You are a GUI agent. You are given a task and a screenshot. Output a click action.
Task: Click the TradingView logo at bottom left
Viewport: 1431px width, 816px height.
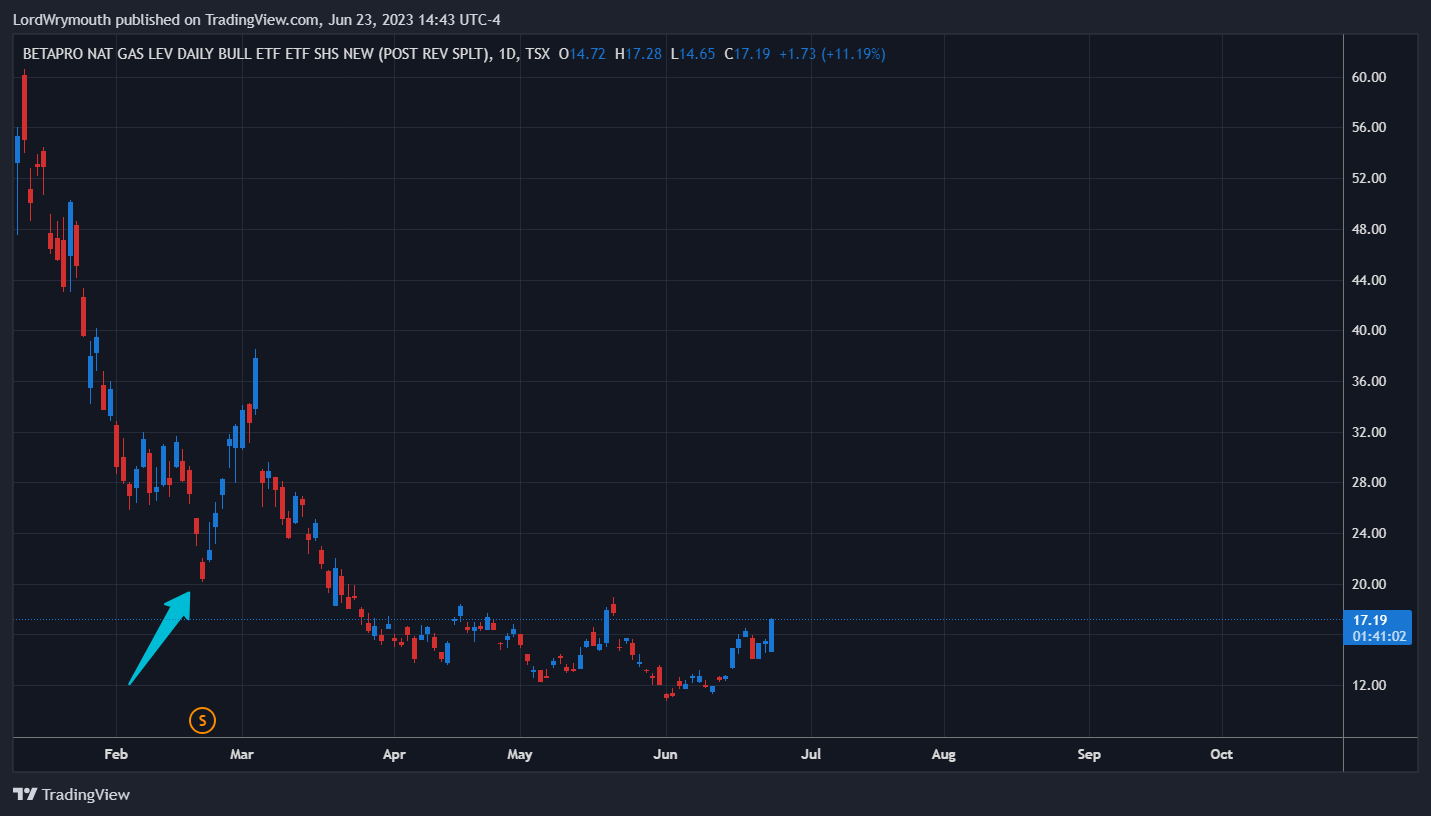click(72, 795)
